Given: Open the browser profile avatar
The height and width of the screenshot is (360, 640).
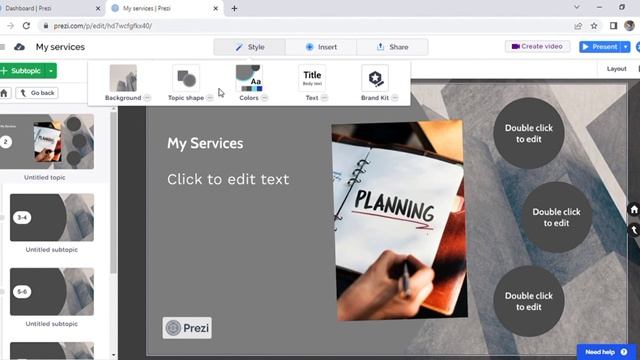Looking at the screenshot, I should point(629,26).
